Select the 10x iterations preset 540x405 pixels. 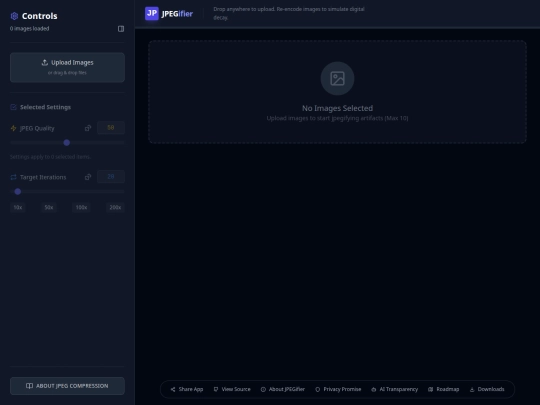click(x=18, y=207)
